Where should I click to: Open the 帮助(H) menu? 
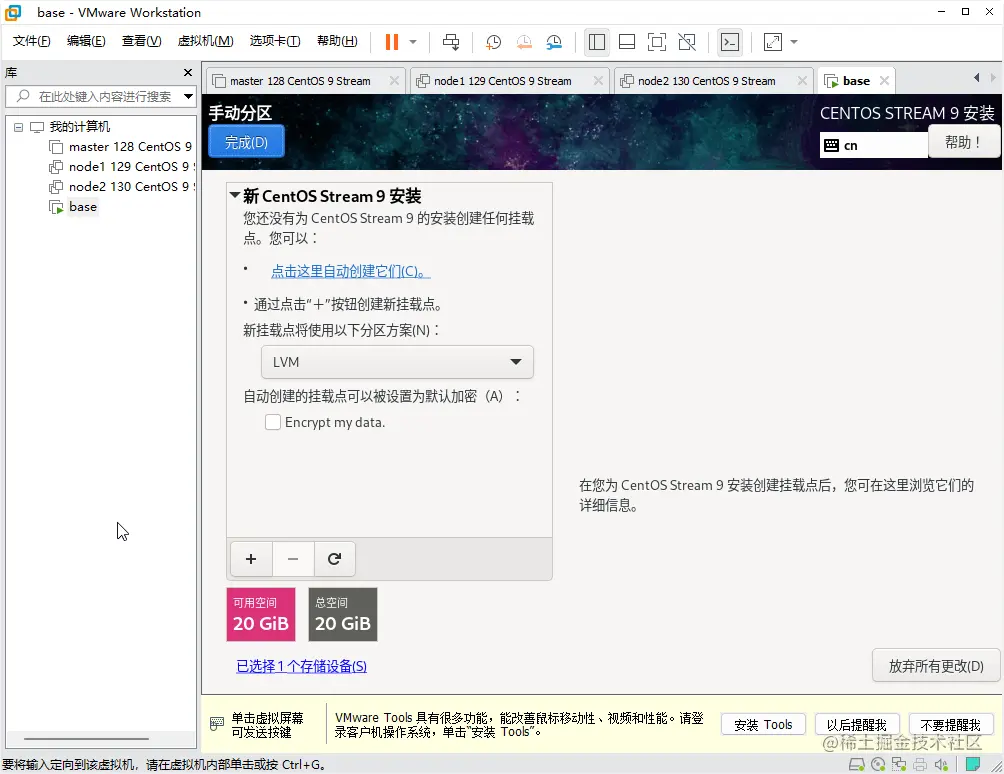[x=337, y=41]
